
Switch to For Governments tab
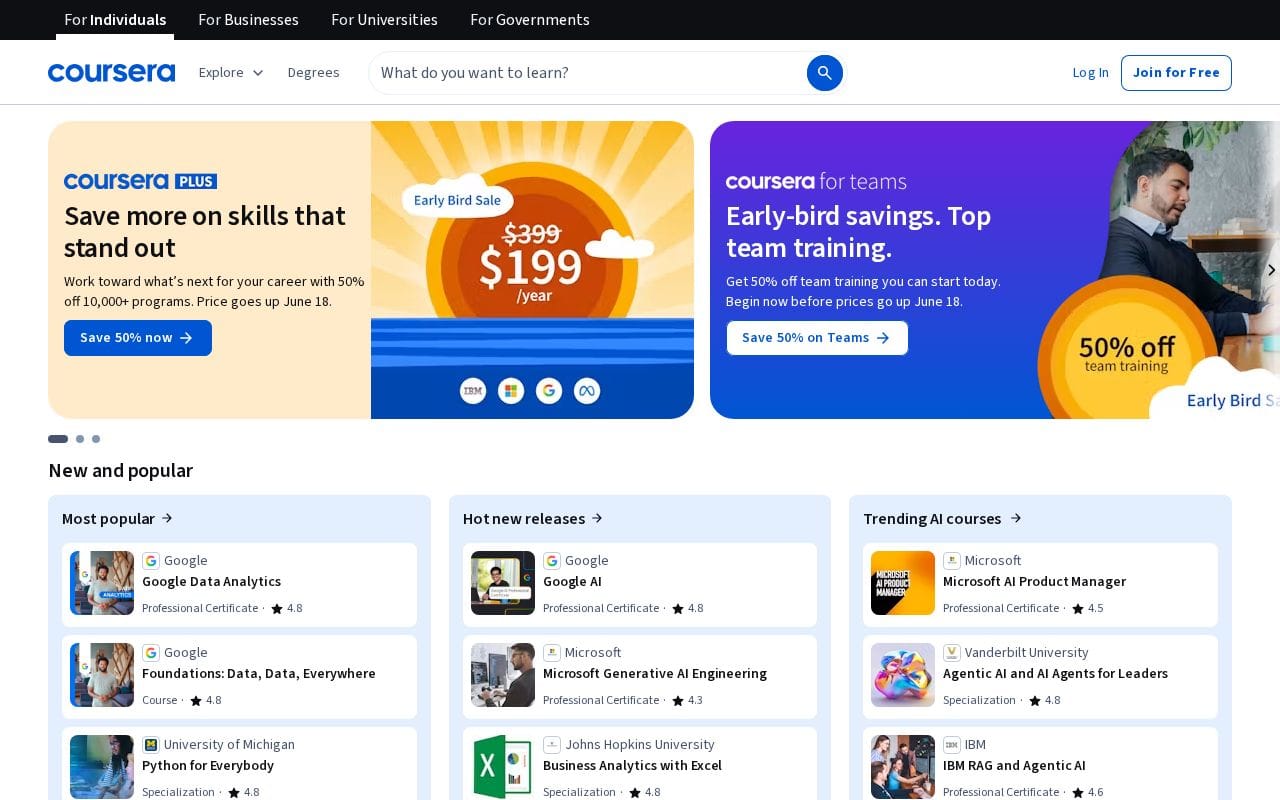coord(530,20)
